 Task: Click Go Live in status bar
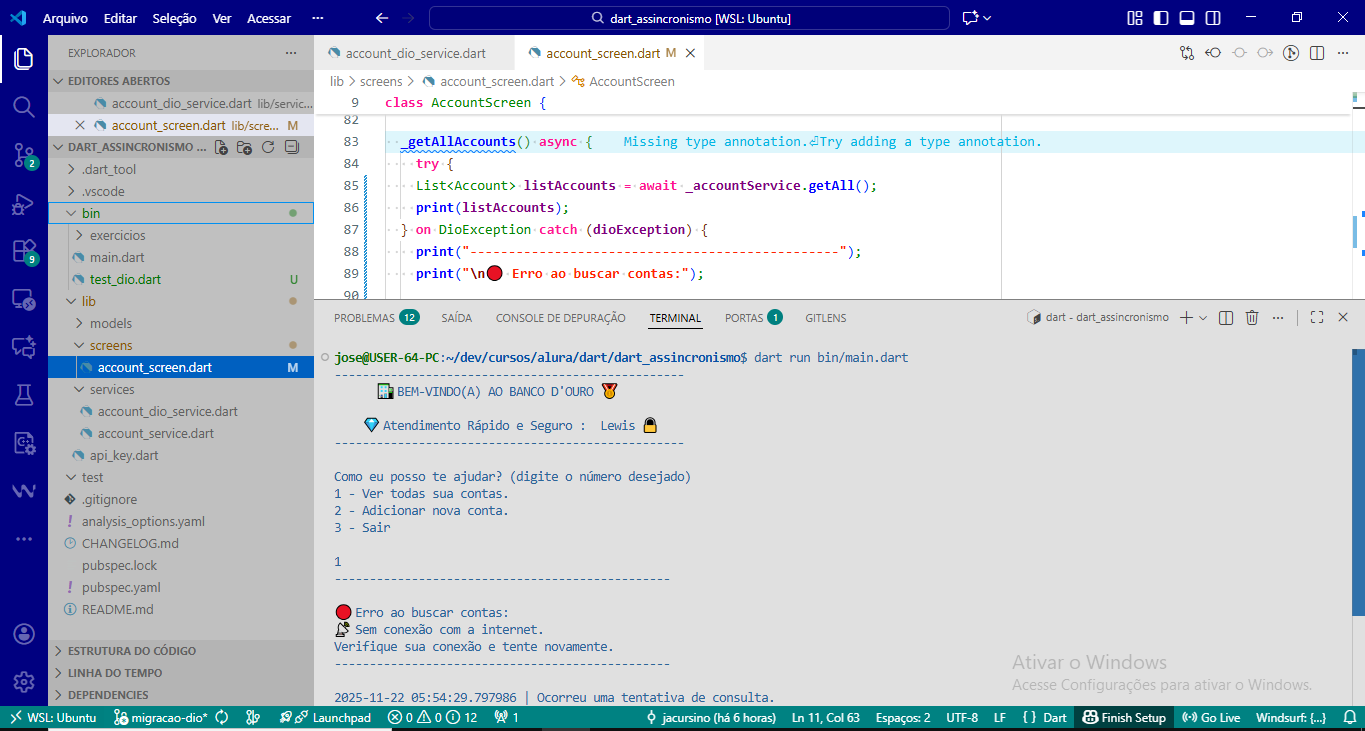tap(1211, 717)
